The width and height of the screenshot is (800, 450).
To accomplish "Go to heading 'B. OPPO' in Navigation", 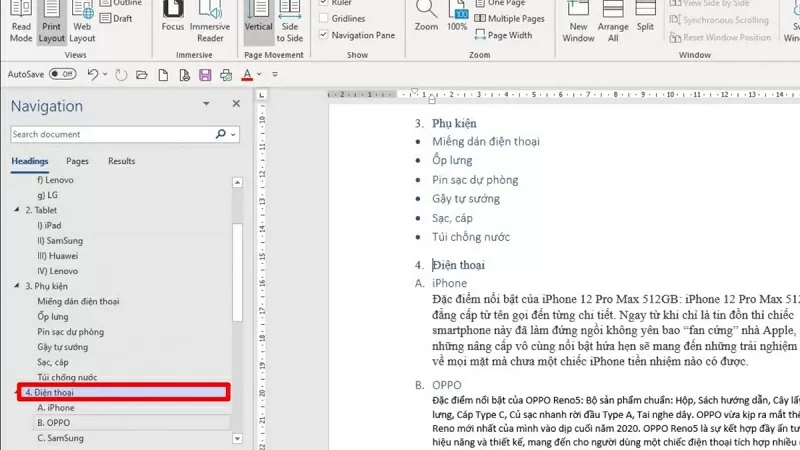I will (54, 423).
